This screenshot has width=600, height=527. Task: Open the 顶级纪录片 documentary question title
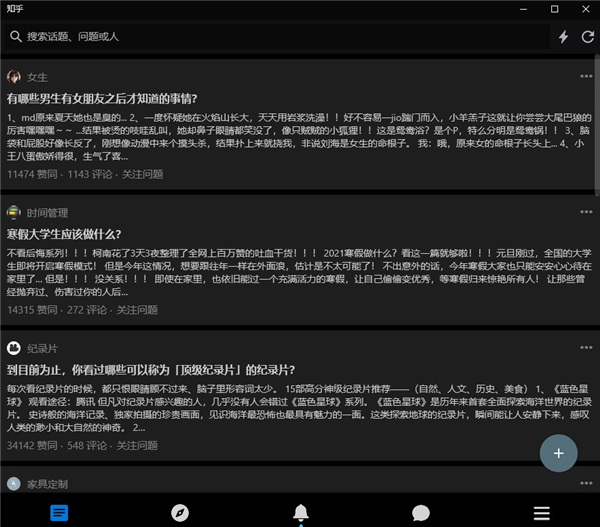tap(151, 370)
